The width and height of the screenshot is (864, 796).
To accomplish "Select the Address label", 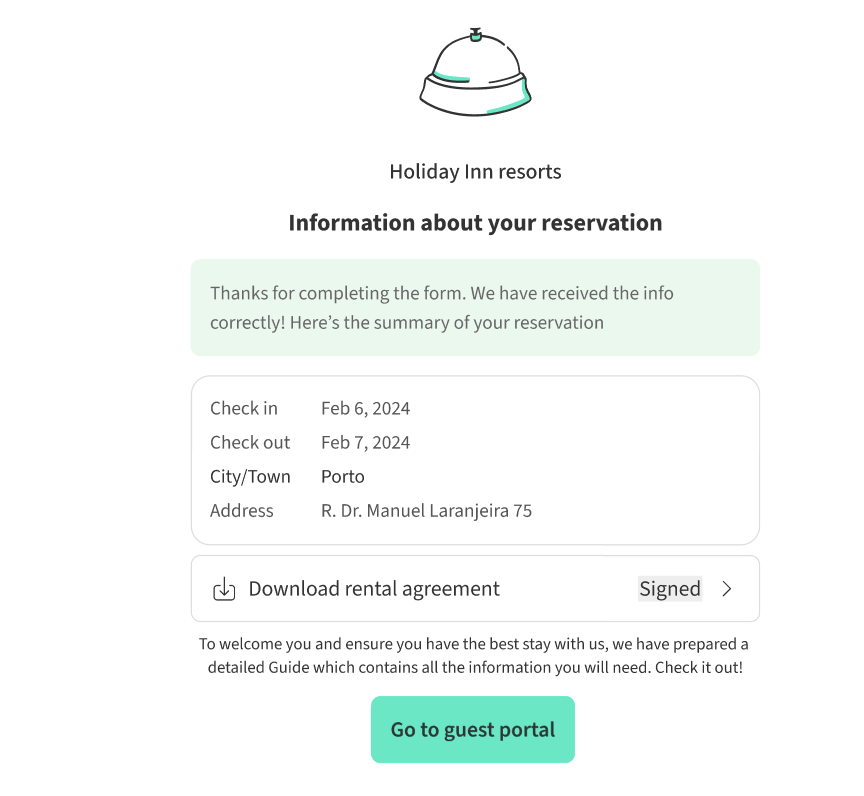I will pos(242,510).
